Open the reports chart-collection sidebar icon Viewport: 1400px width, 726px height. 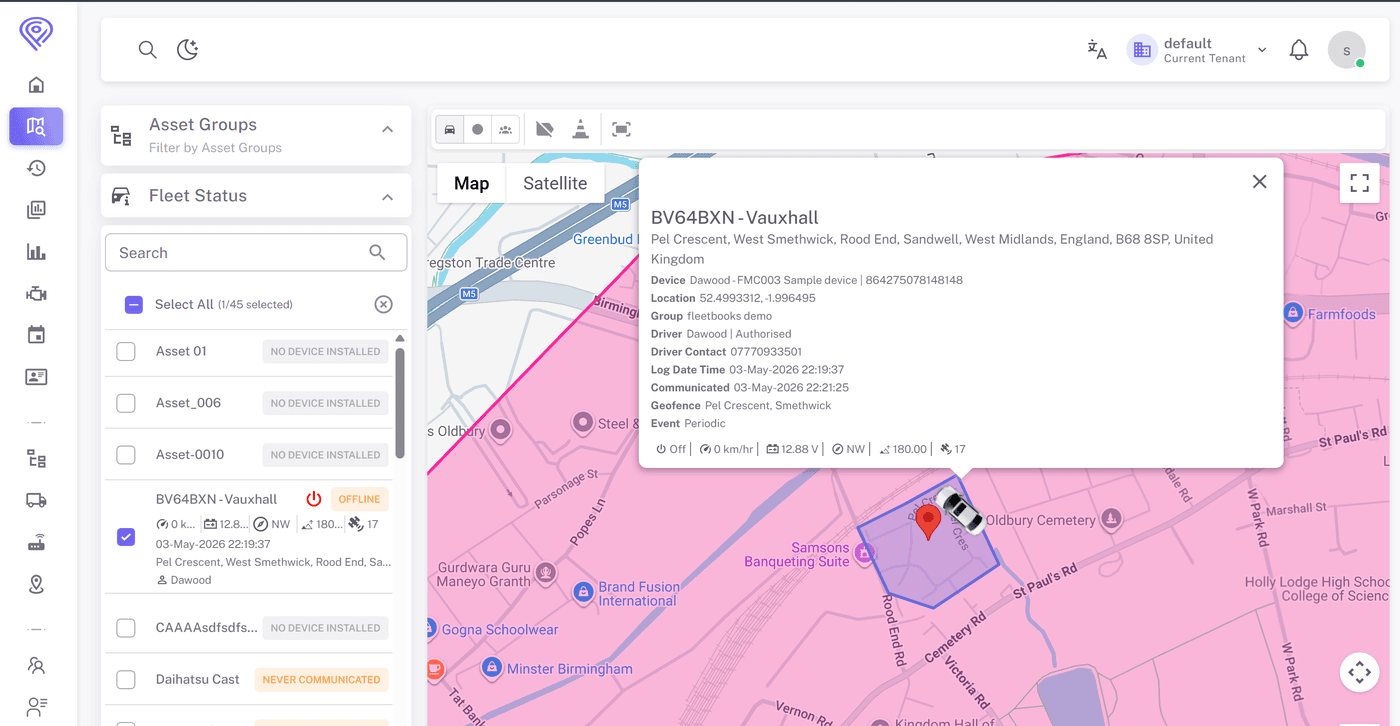(37, 210)
